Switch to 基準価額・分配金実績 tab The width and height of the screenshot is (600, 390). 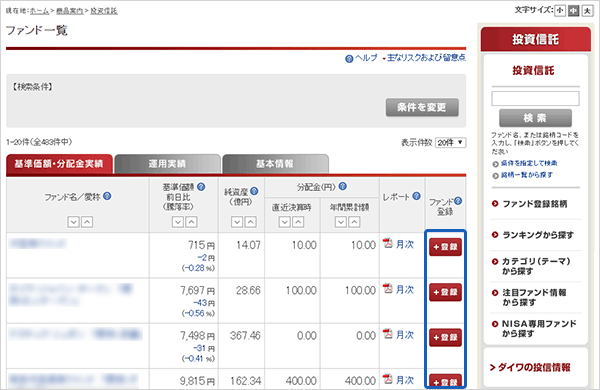pyautogui.click(x=59, y=164)
